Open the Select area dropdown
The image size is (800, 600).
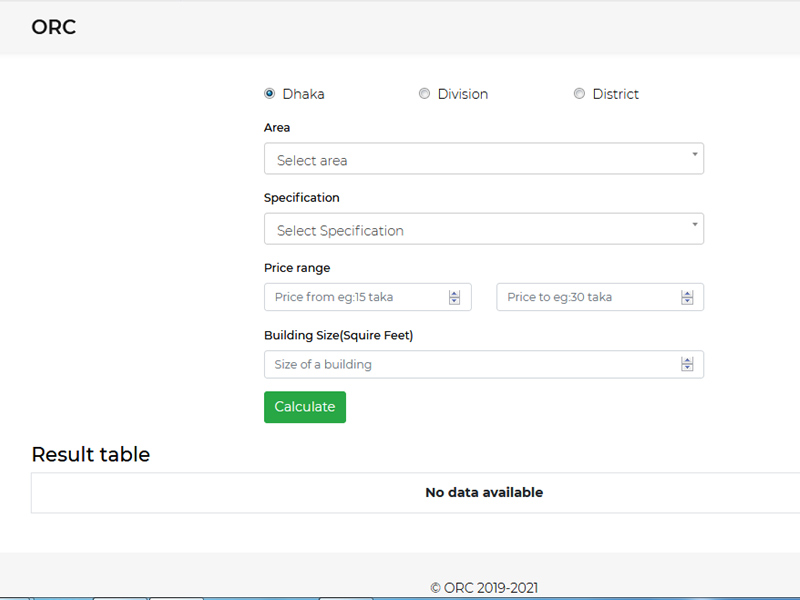click(483, 159)
